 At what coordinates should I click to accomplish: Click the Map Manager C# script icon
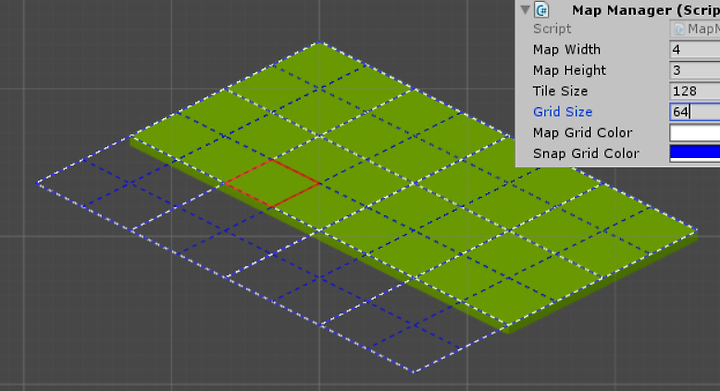point(542,10)
